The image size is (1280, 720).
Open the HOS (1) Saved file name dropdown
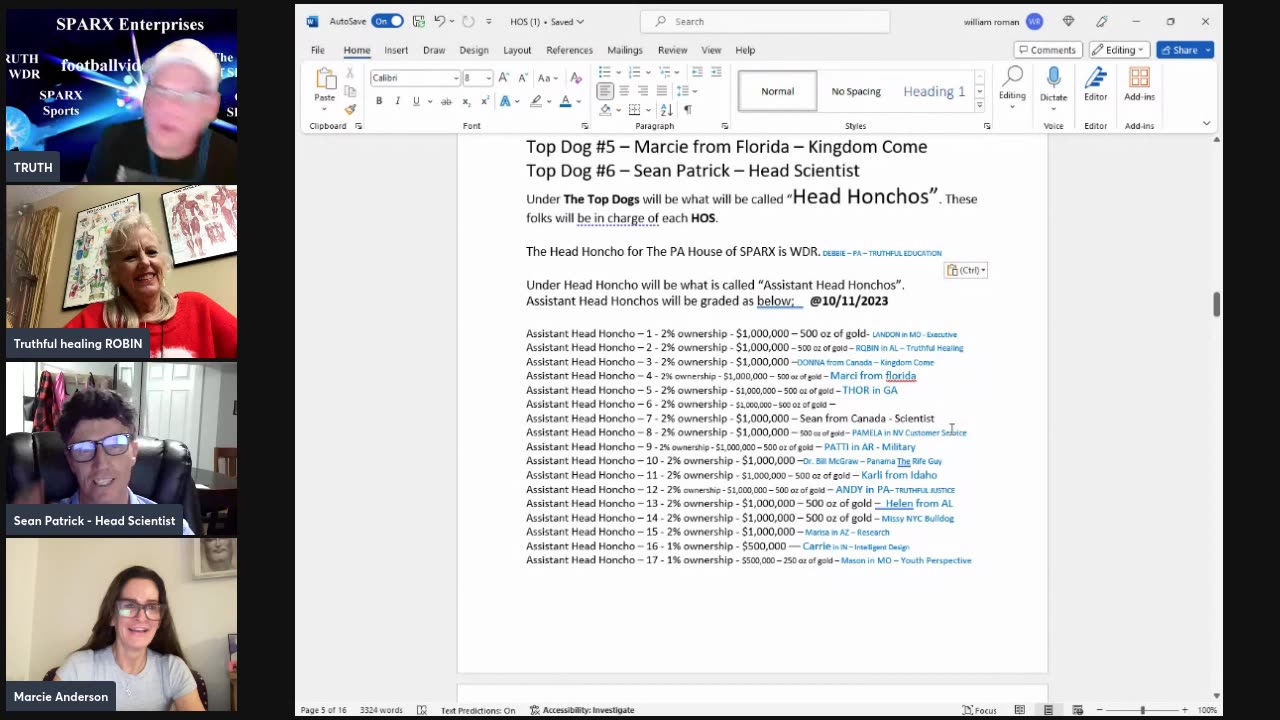(x=547, y=21)
